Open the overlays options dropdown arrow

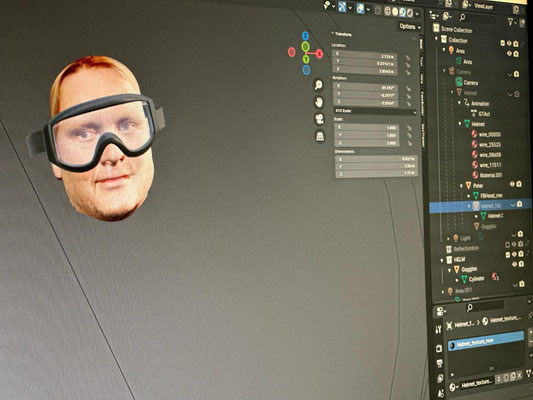pyautogui.click(x=368, y=10)
